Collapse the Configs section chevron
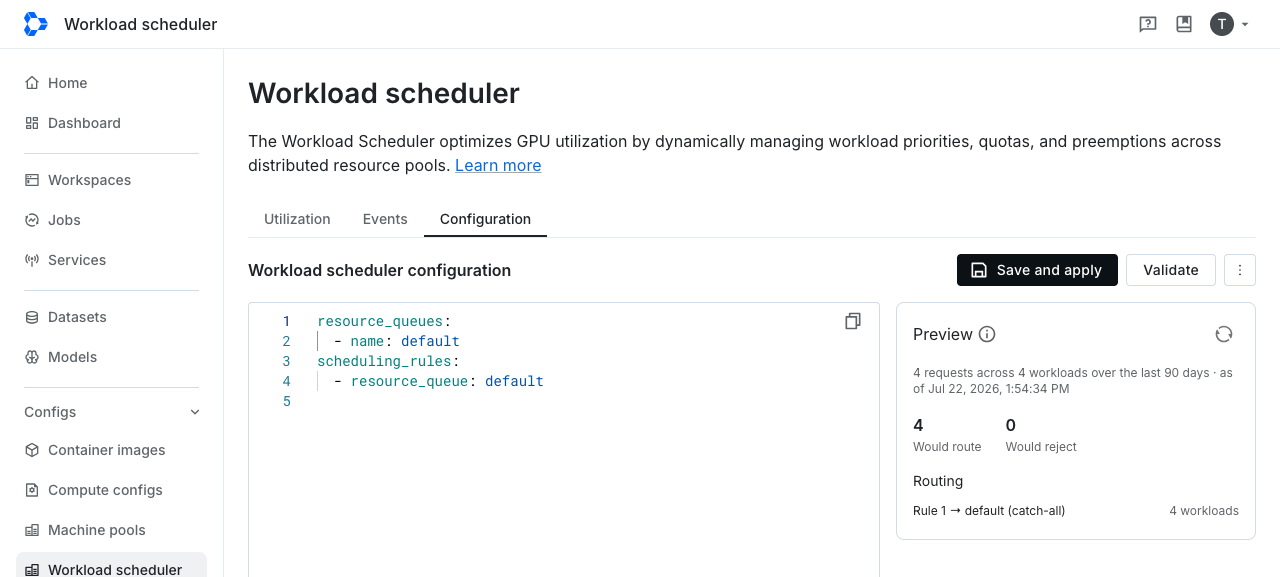Screen dimensions: 1280x577 pyautogui.click(x=195, y=412)
